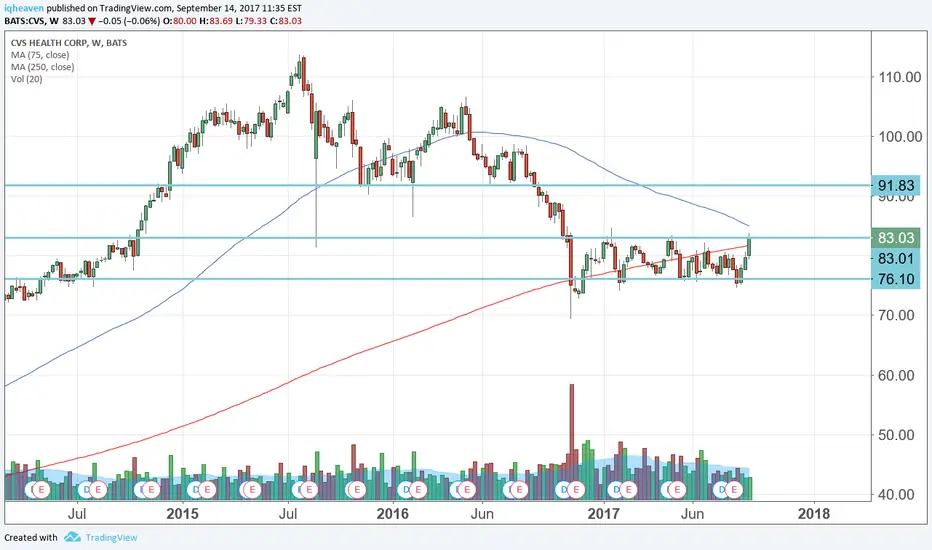Click the BATS:CVS, W symbol text in the header

pos(31,21)
